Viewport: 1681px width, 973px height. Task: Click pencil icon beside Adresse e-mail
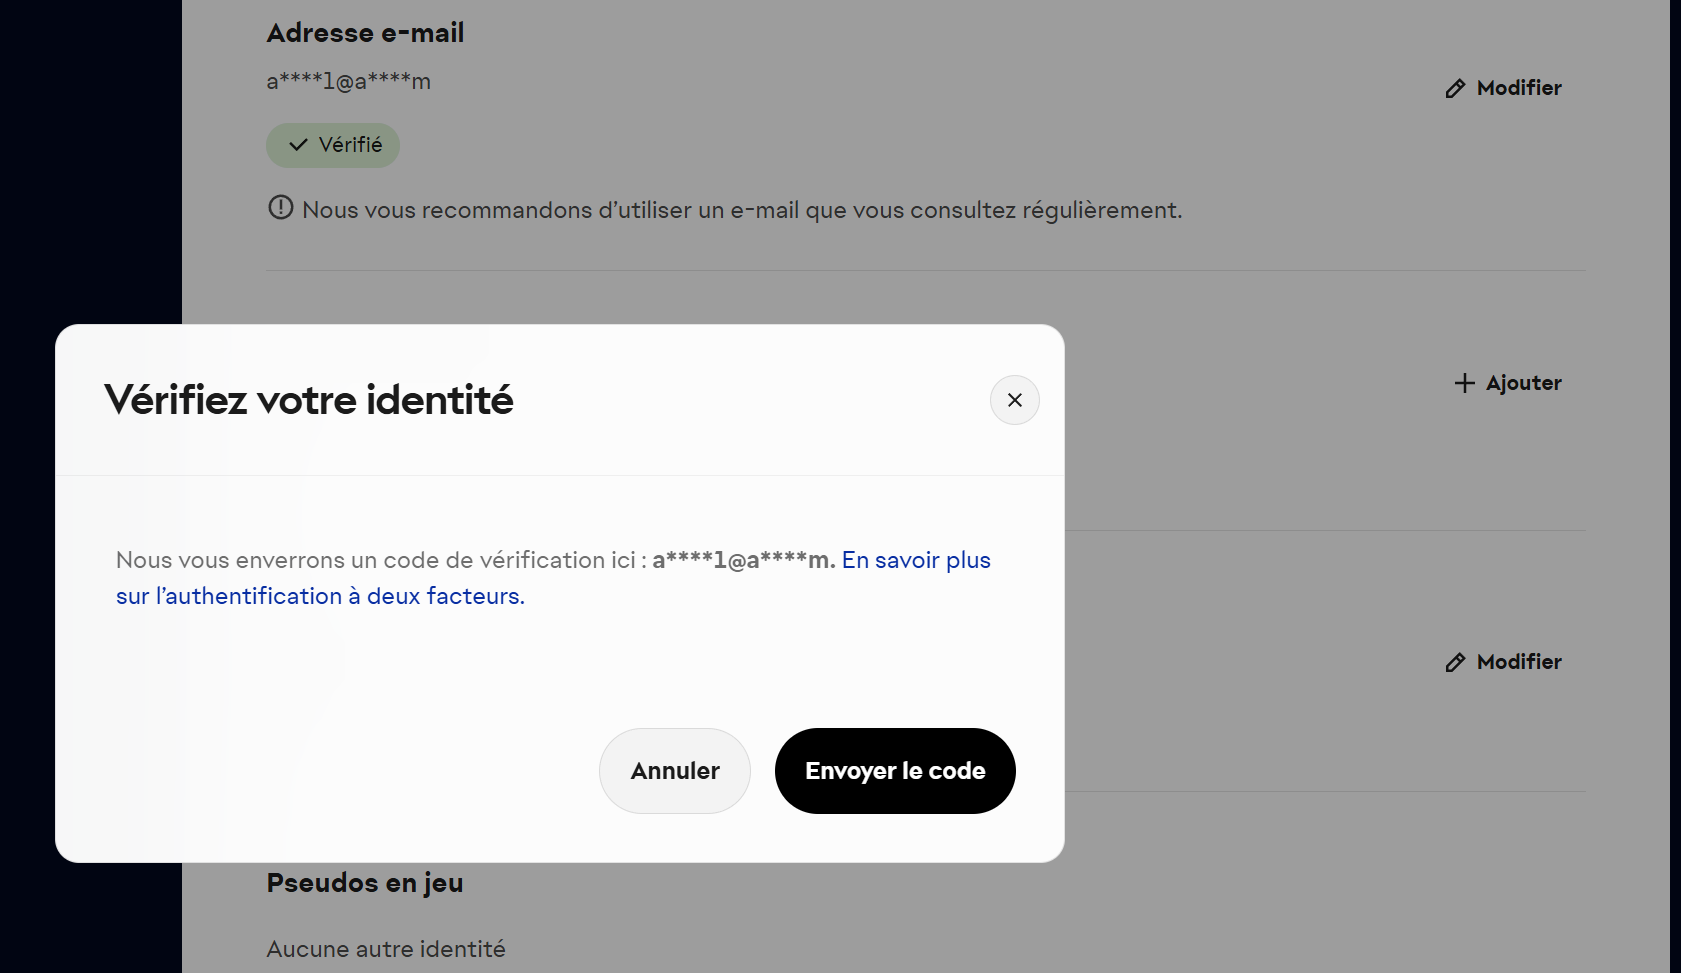tap(1455, 89)
